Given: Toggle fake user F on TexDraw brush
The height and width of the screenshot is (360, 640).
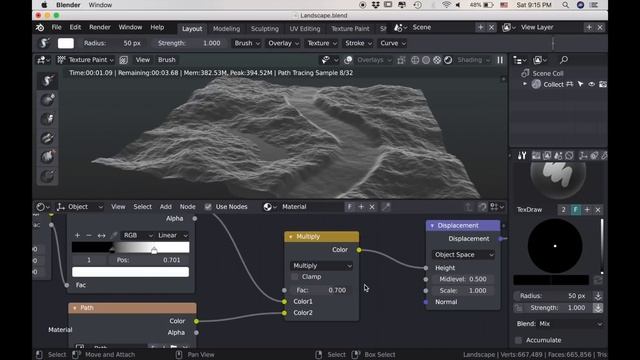Looking at the screenshot, I should click(x=576, y=210).
